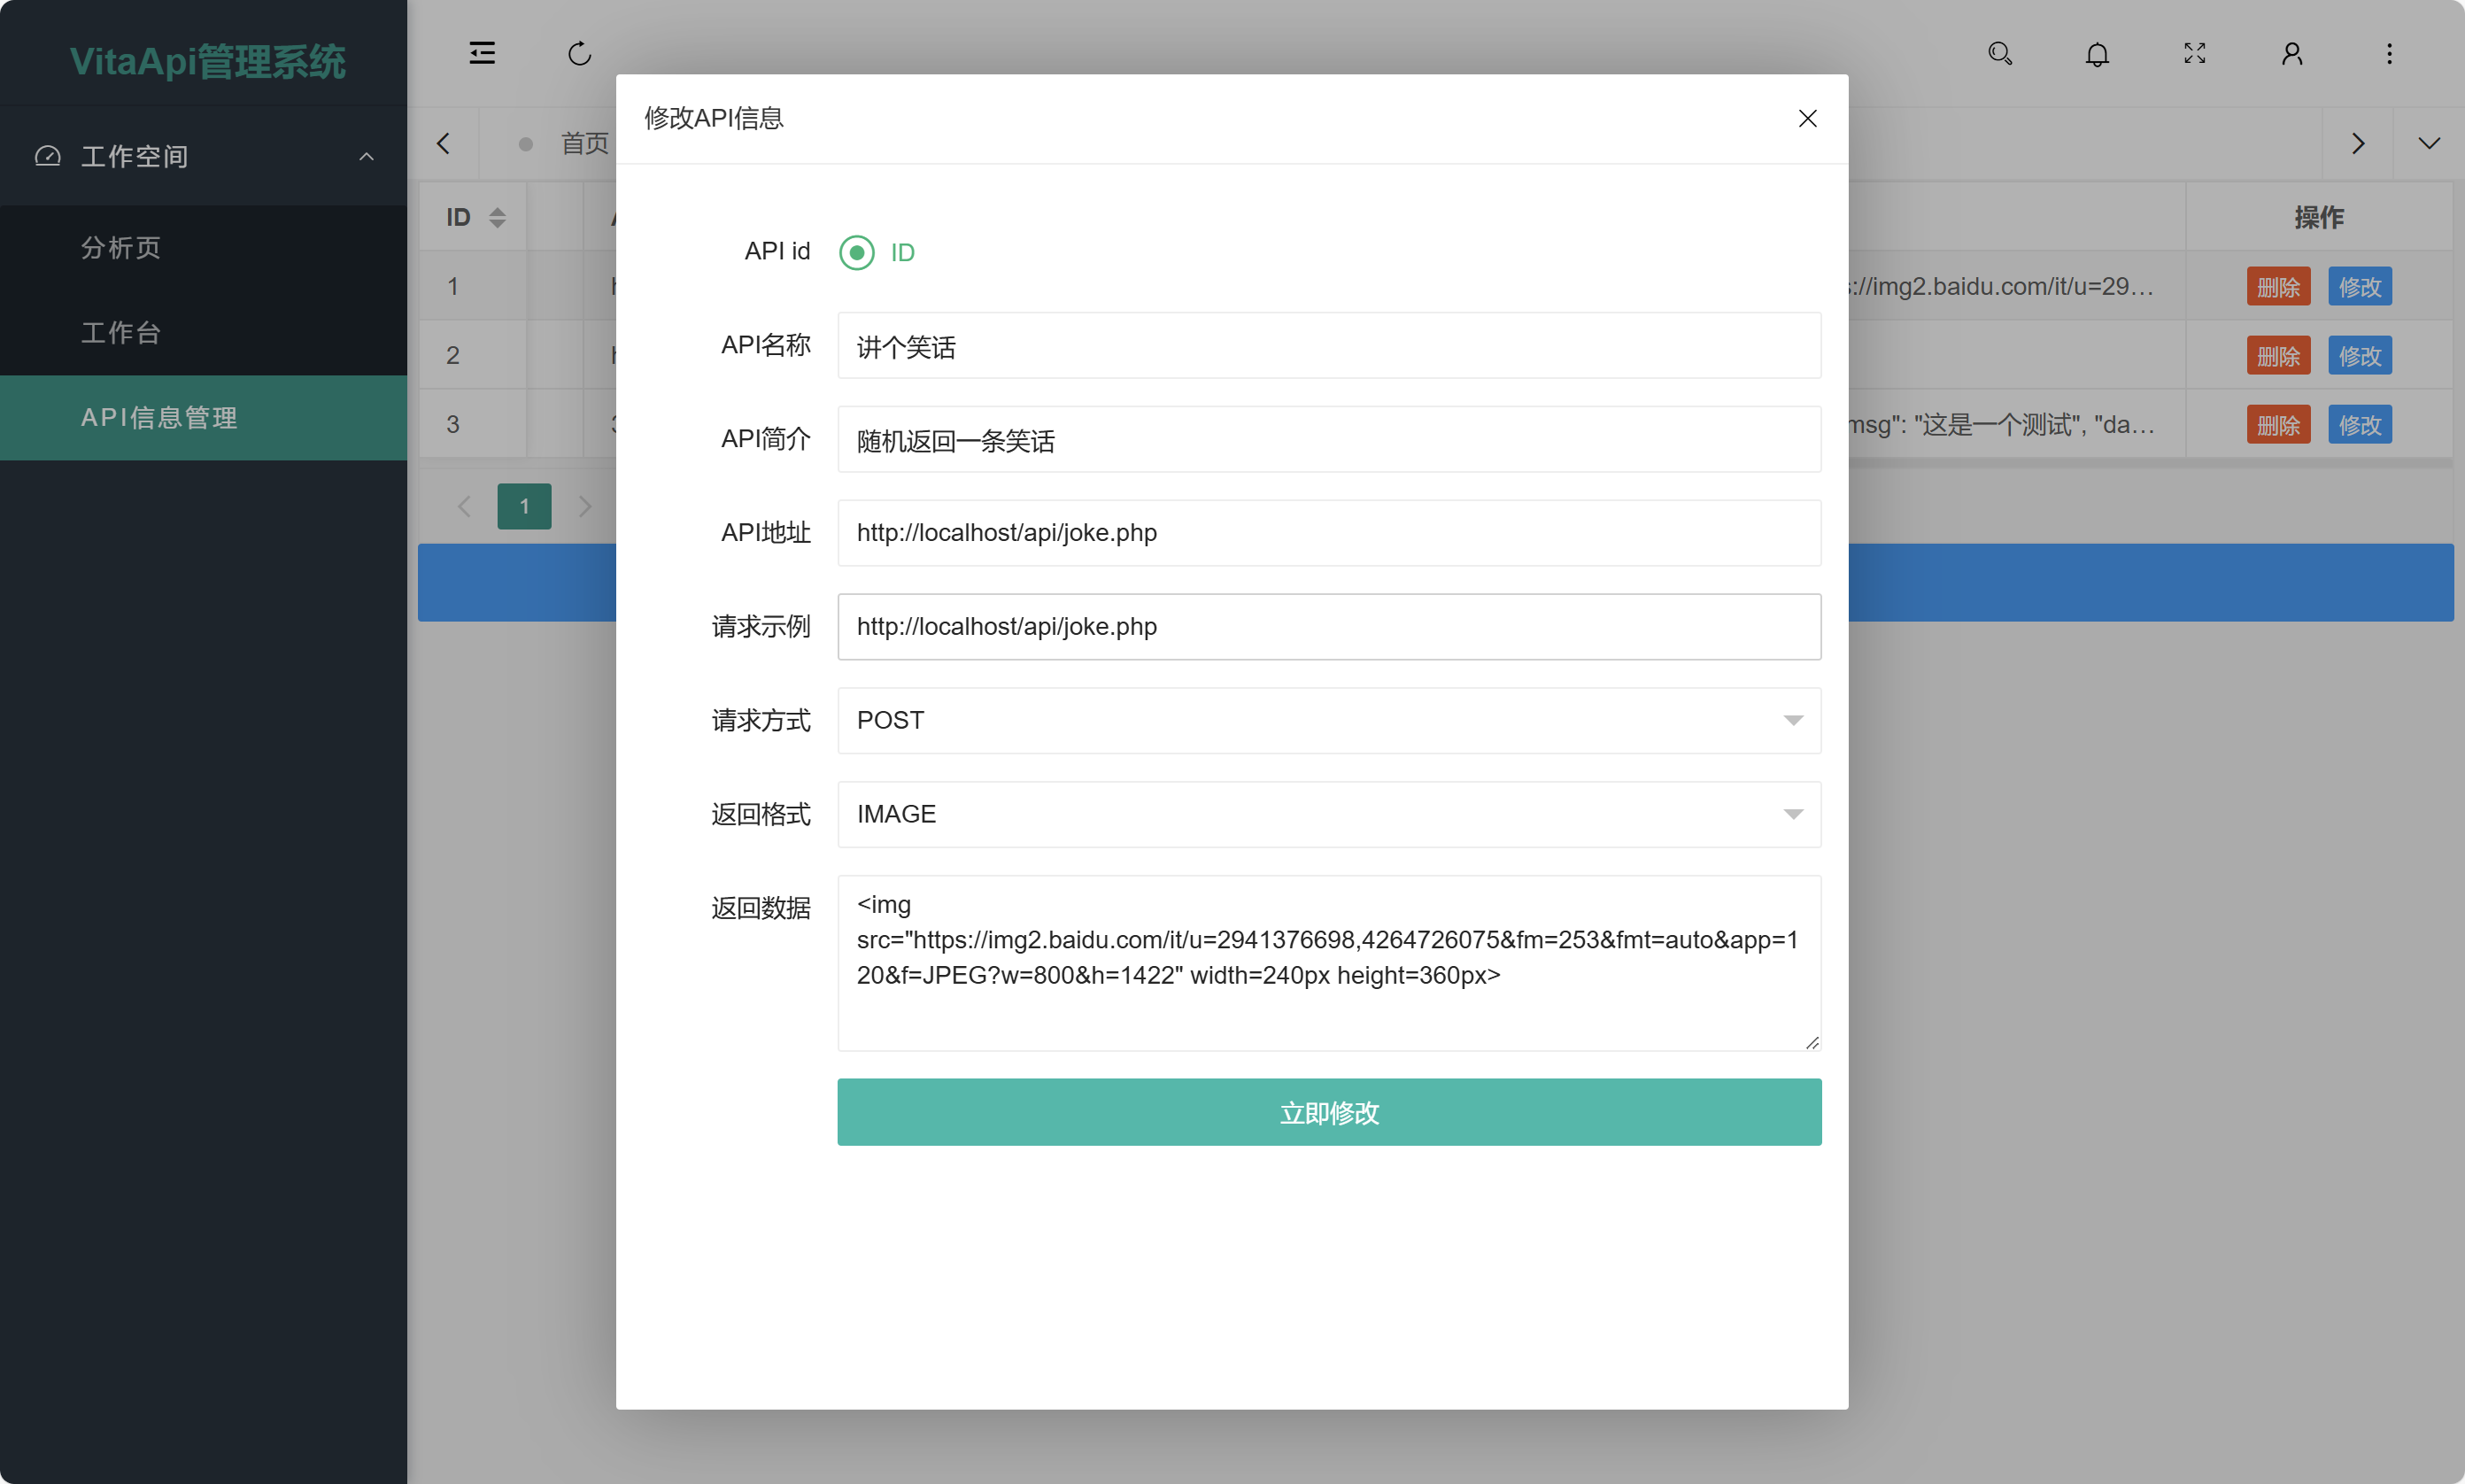Click the previous page pagination arrow
This screenshot has height=1484, width=2465.
[x=464, y=506]
